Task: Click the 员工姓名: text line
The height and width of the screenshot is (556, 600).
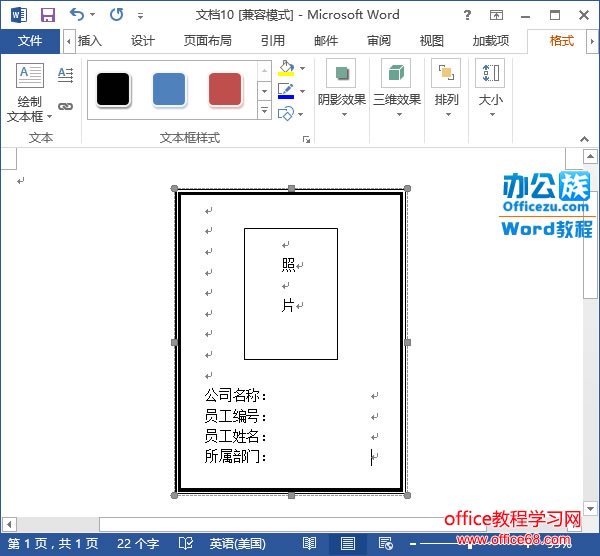Action: 235,436
